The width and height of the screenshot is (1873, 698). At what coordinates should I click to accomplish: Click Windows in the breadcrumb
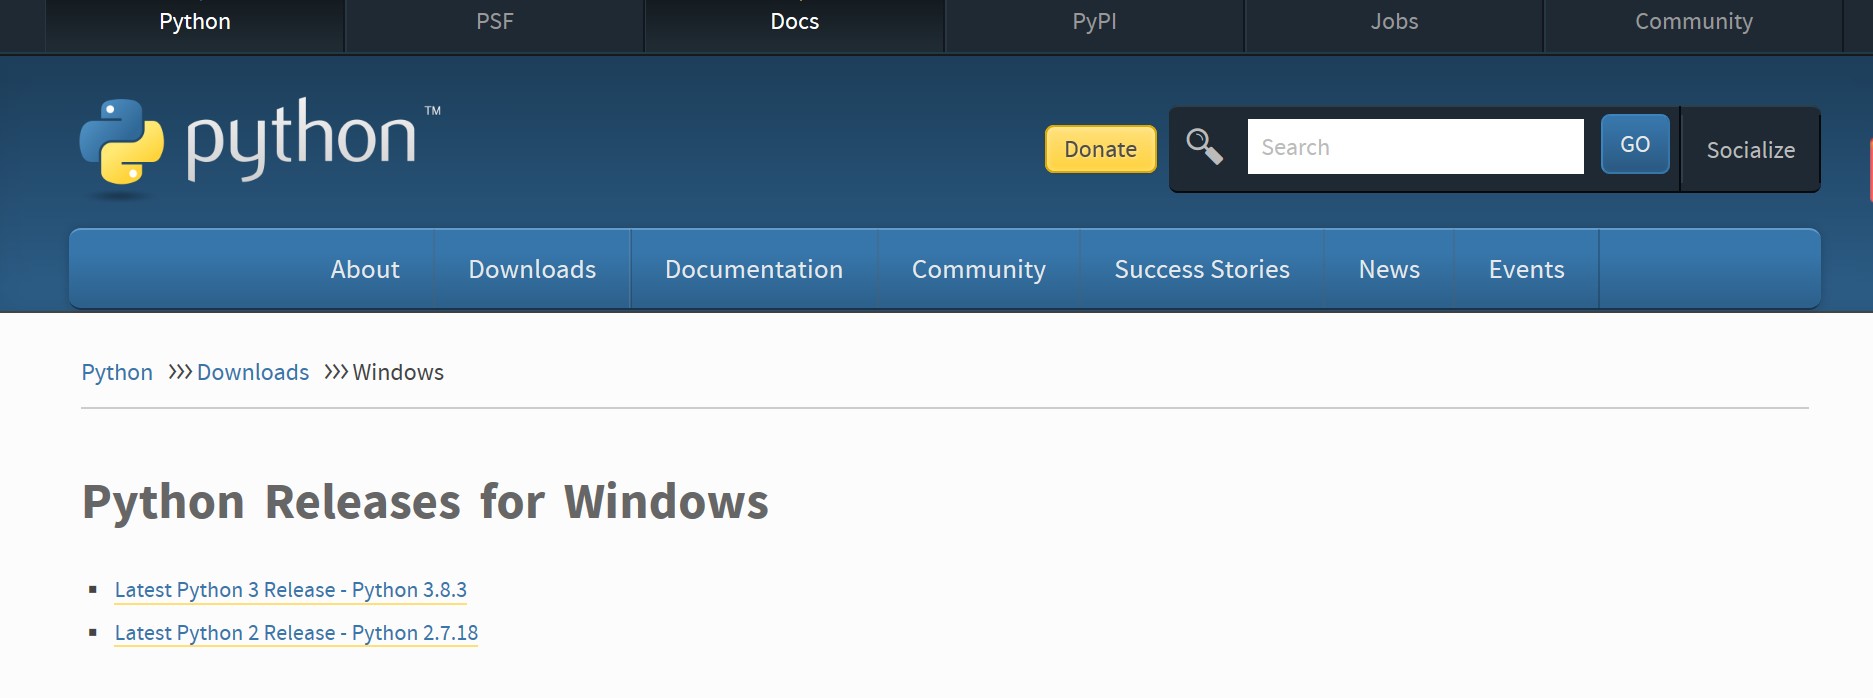click(398, 372)
